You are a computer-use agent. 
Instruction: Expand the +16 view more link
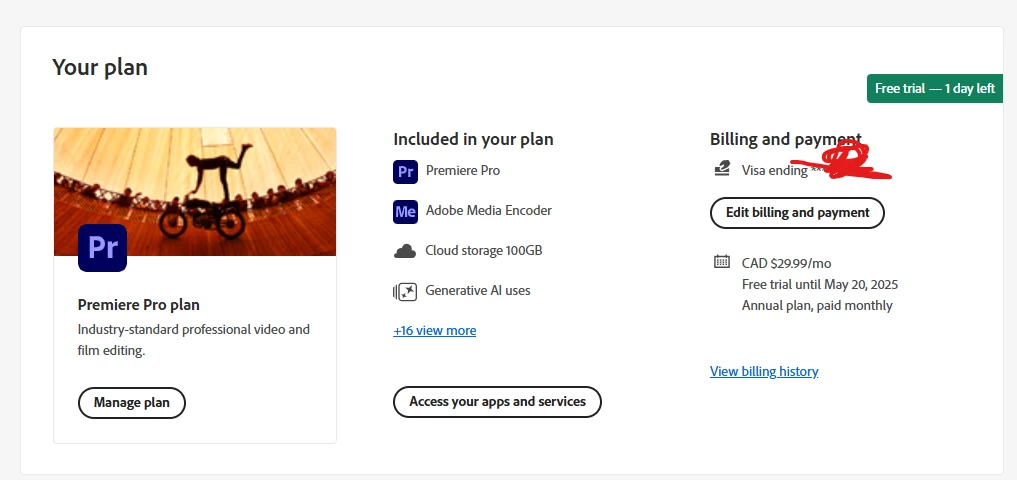[x=435, y=330]
